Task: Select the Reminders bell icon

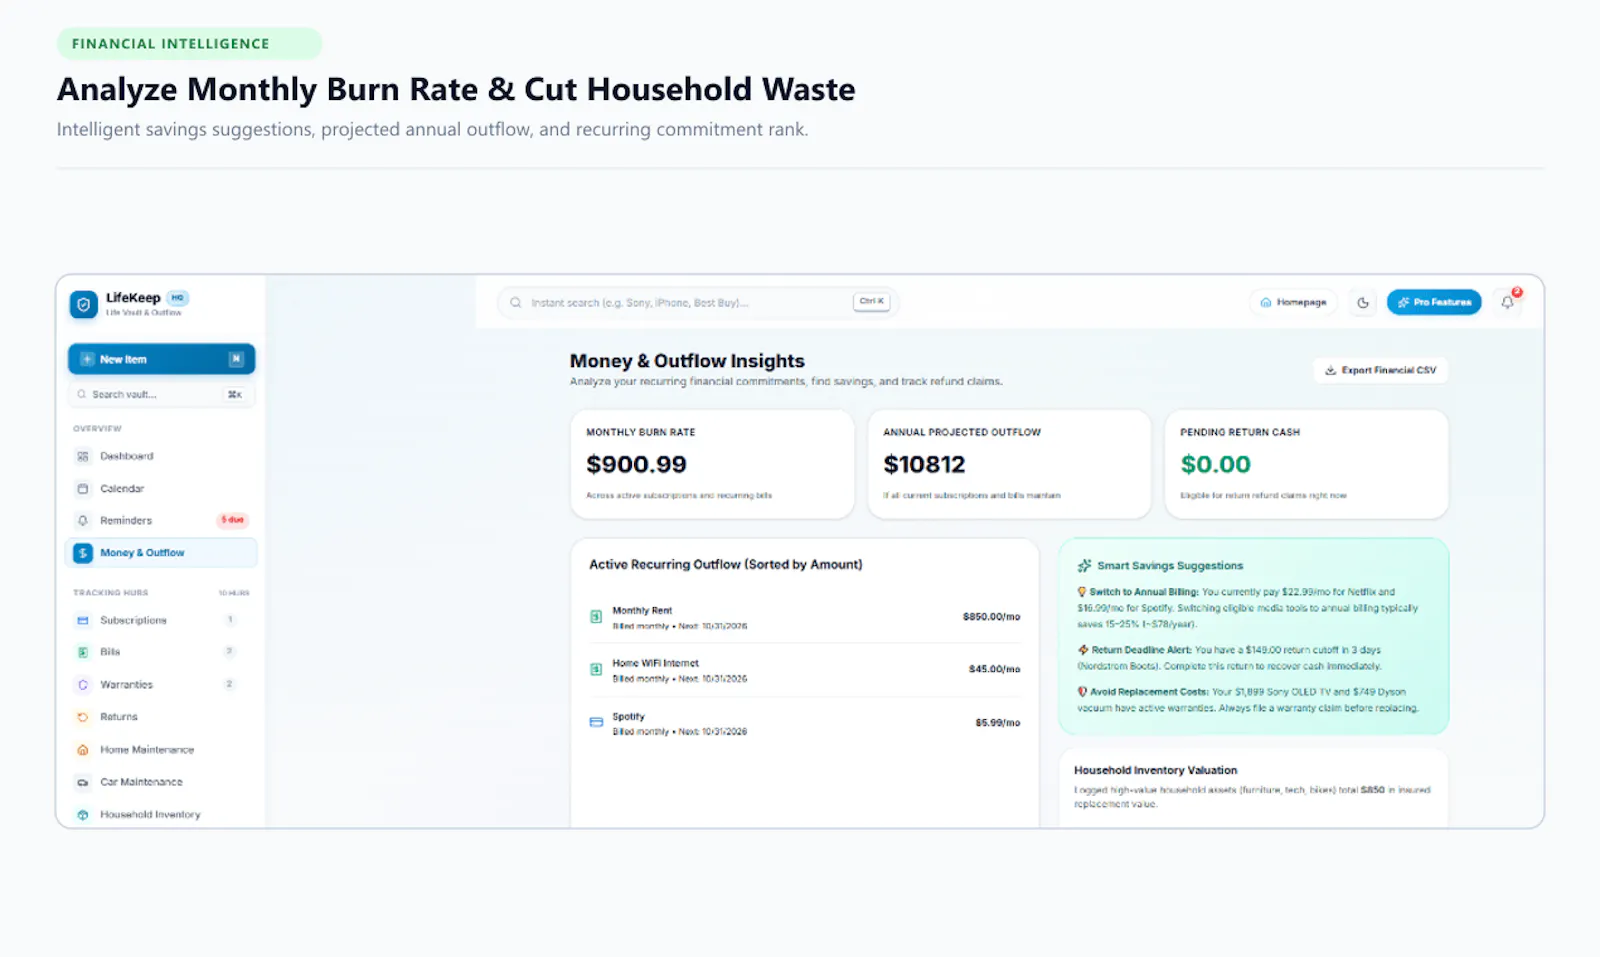Action: 83,521
